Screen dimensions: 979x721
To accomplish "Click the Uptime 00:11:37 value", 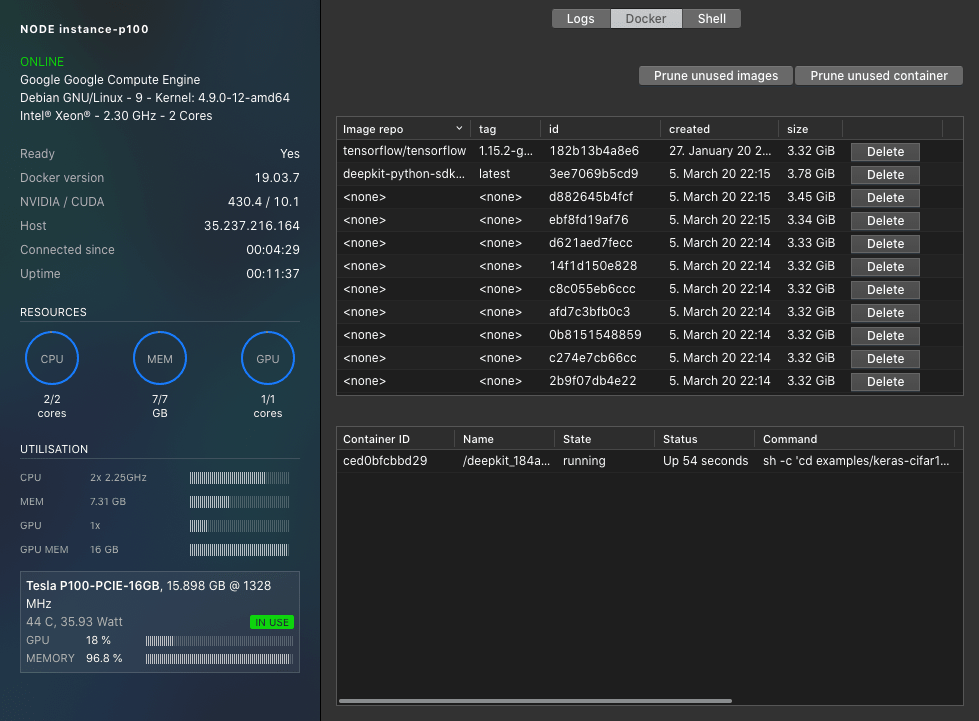I will click(x=273, y=273).
